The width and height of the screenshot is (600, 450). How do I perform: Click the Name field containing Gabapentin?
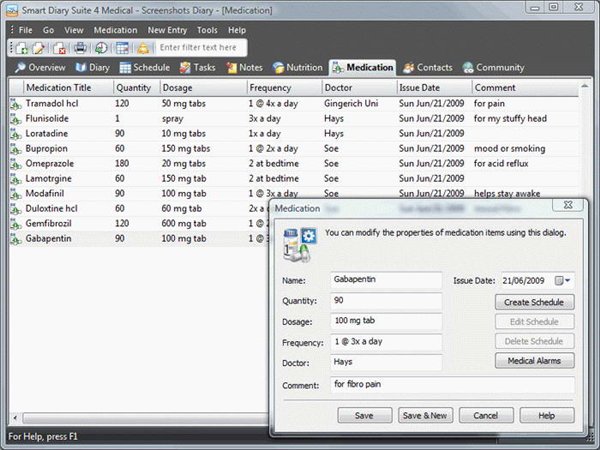386,280
